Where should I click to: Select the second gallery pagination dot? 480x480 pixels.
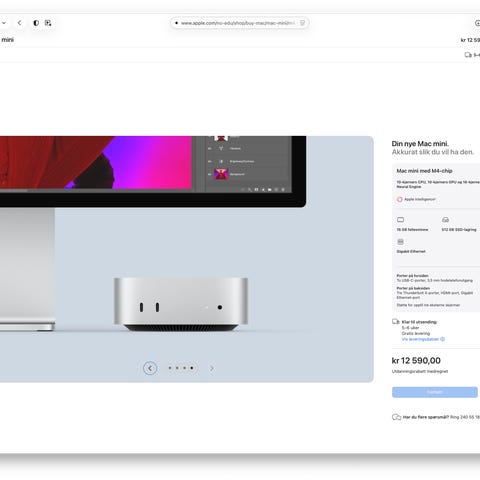coord(177,368)
